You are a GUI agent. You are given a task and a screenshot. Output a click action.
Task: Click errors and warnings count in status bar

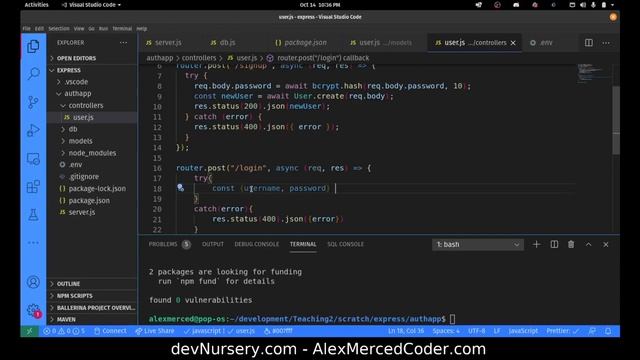pos(64,331)
